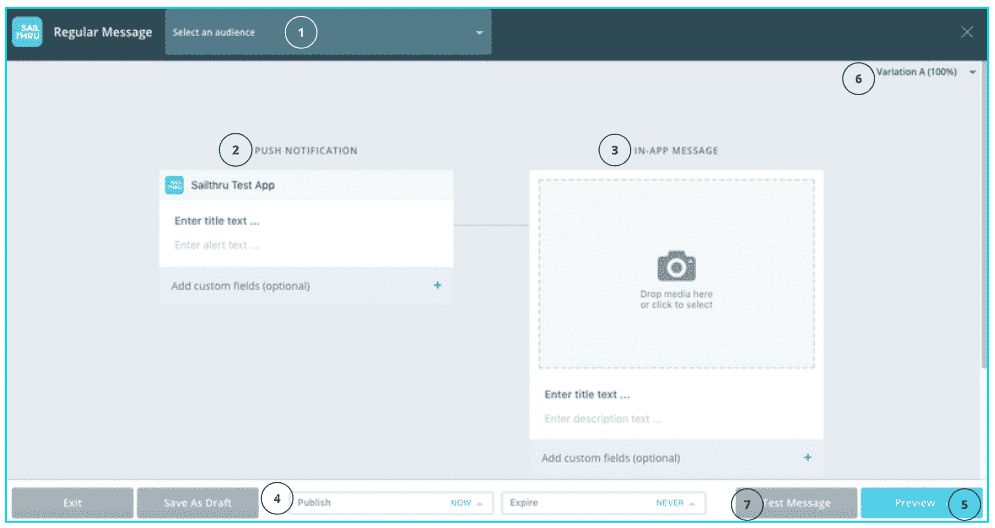Click plus icon under in-app message

click(x=807, y=458)
